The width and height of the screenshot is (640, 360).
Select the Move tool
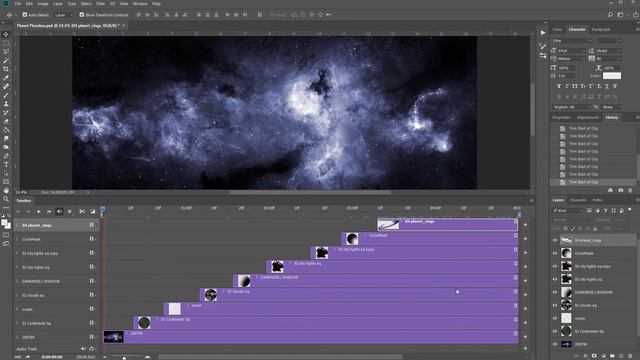(6, 34)
